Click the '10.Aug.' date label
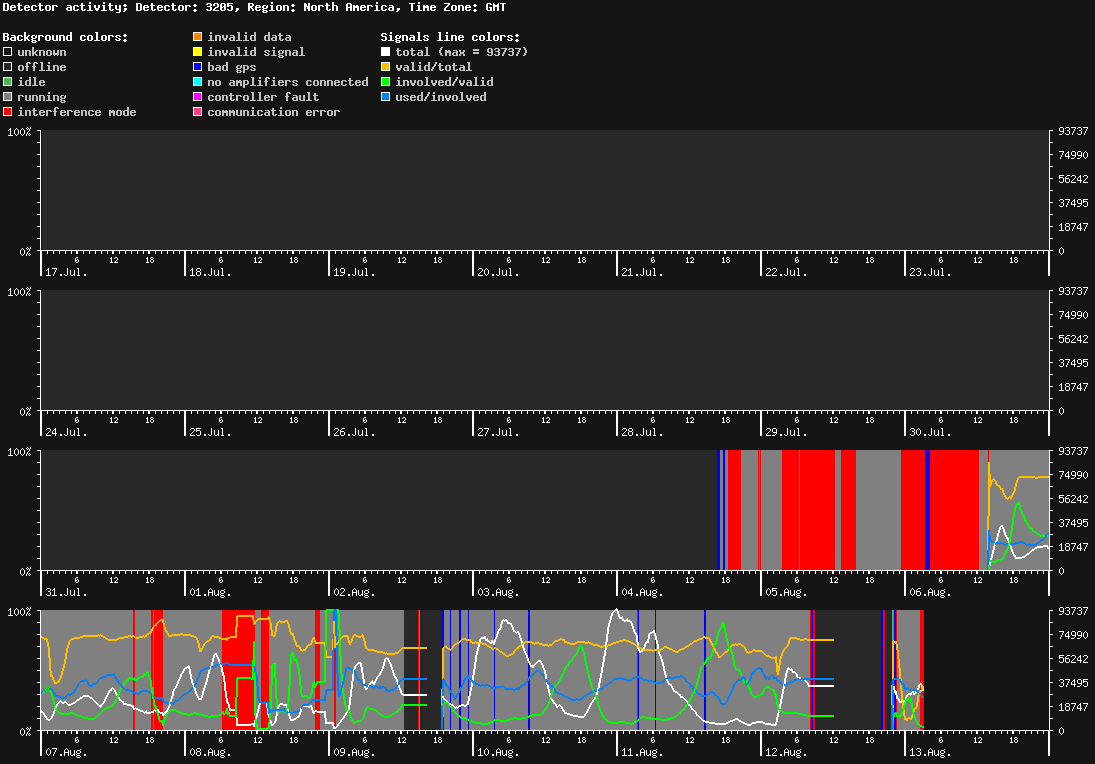The height and width of the screenshot is (764, 1095). click(x=499, y=752)
